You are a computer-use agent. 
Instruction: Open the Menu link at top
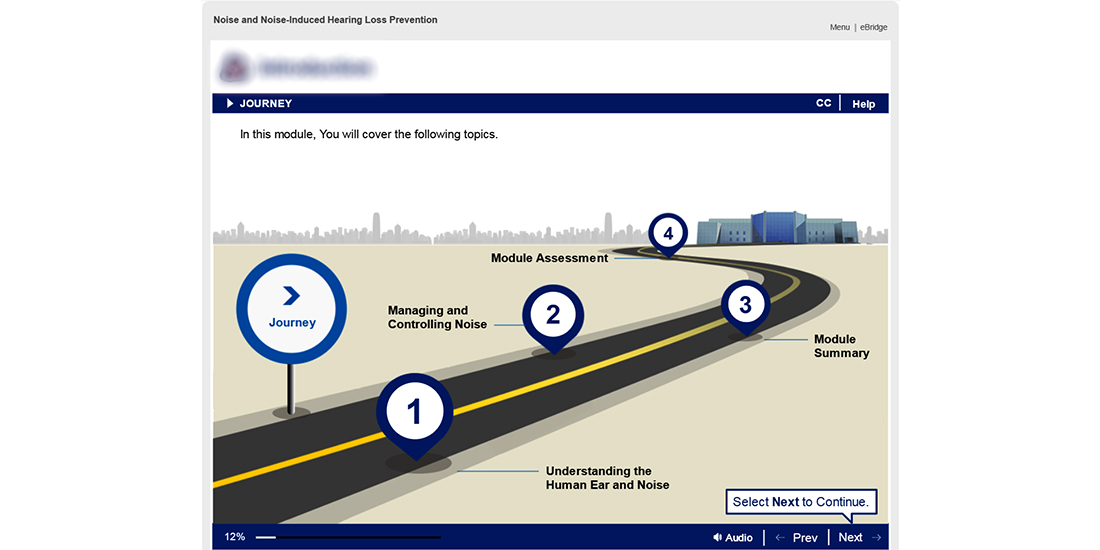839,27
